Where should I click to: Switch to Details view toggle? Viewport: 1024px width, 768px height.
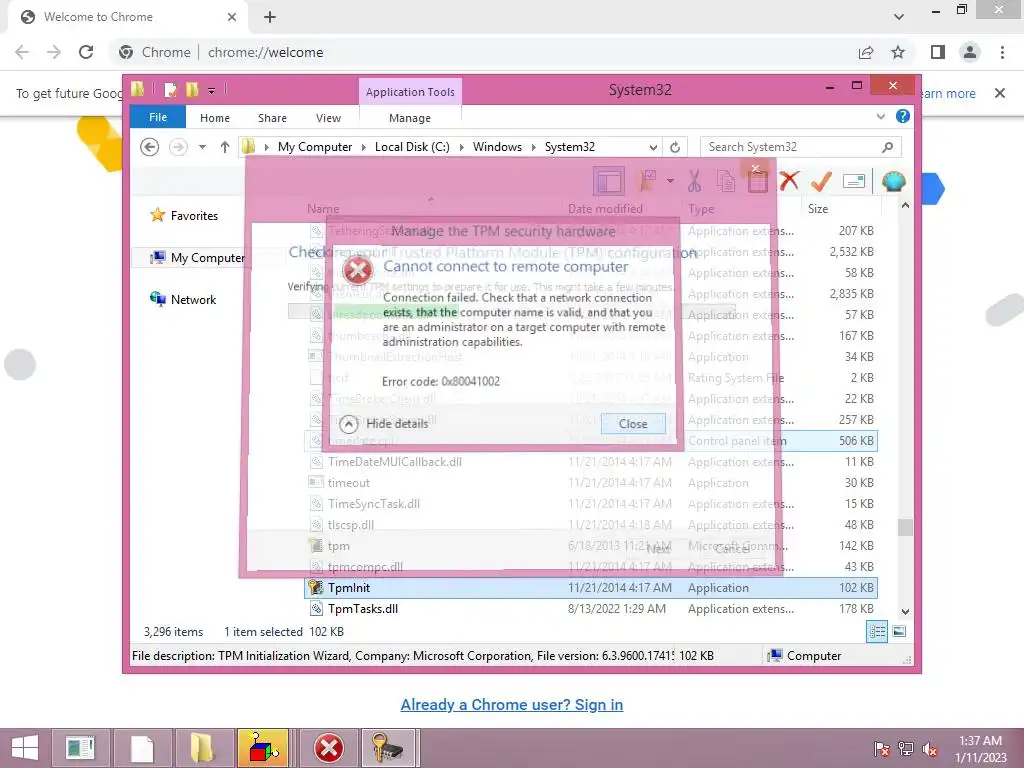877,632
